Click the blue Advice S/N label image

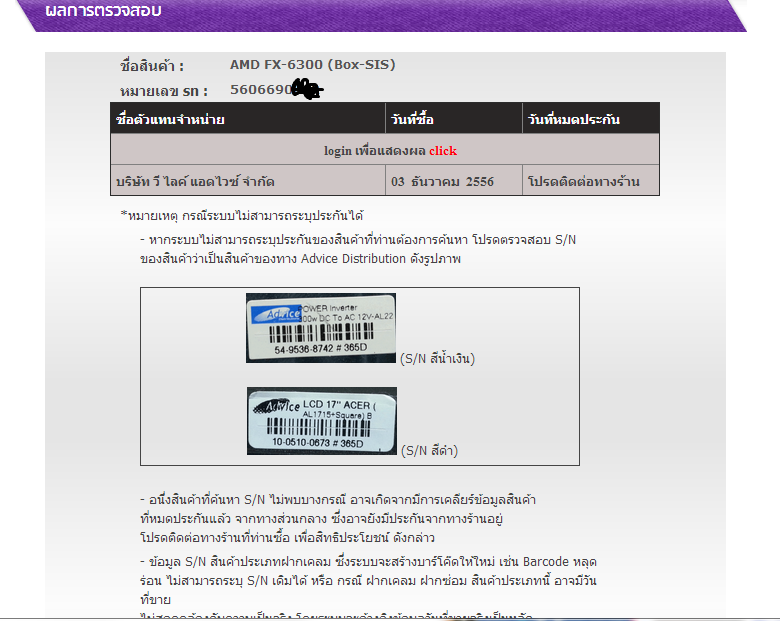click(x=321, y=328)
